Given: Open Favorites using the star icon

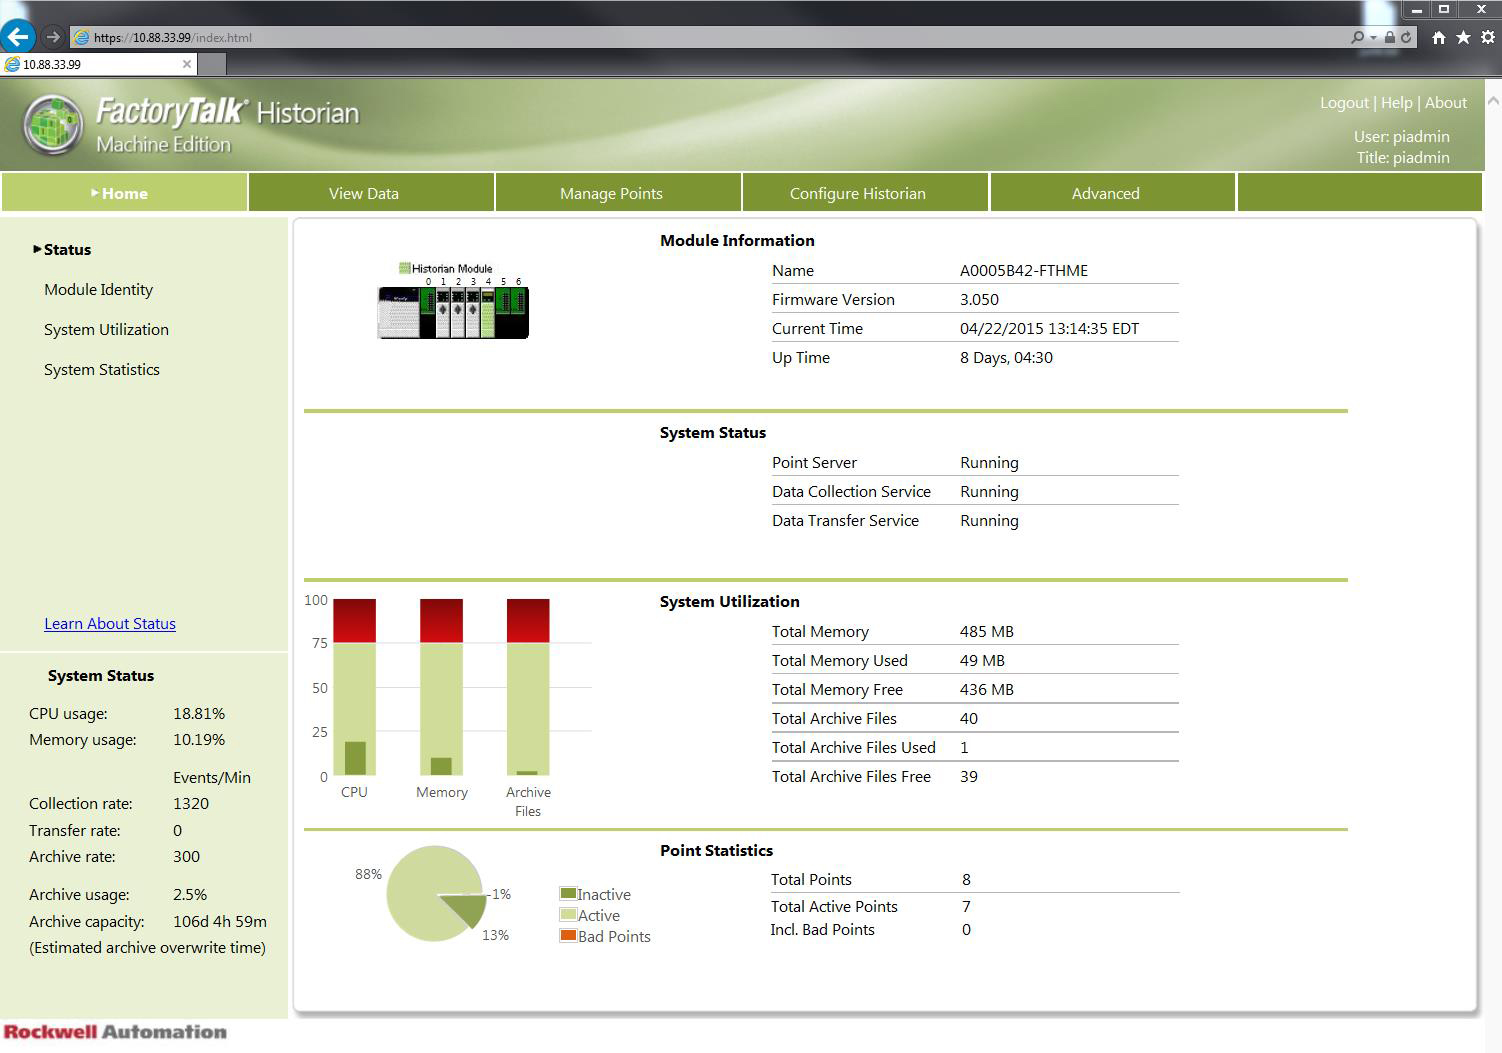Looking at the screenshot, I should [1463, 37].
